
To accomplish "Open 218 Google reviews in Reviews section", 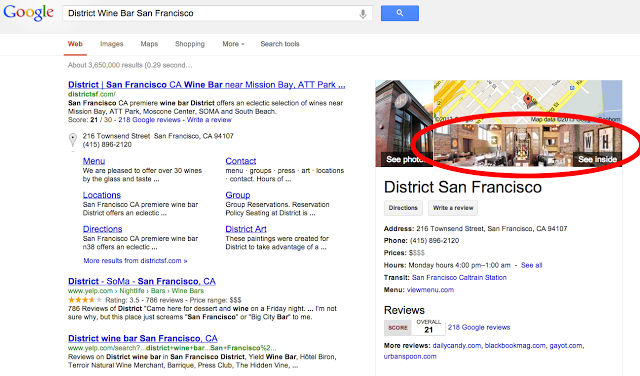I will coord(479,327).
